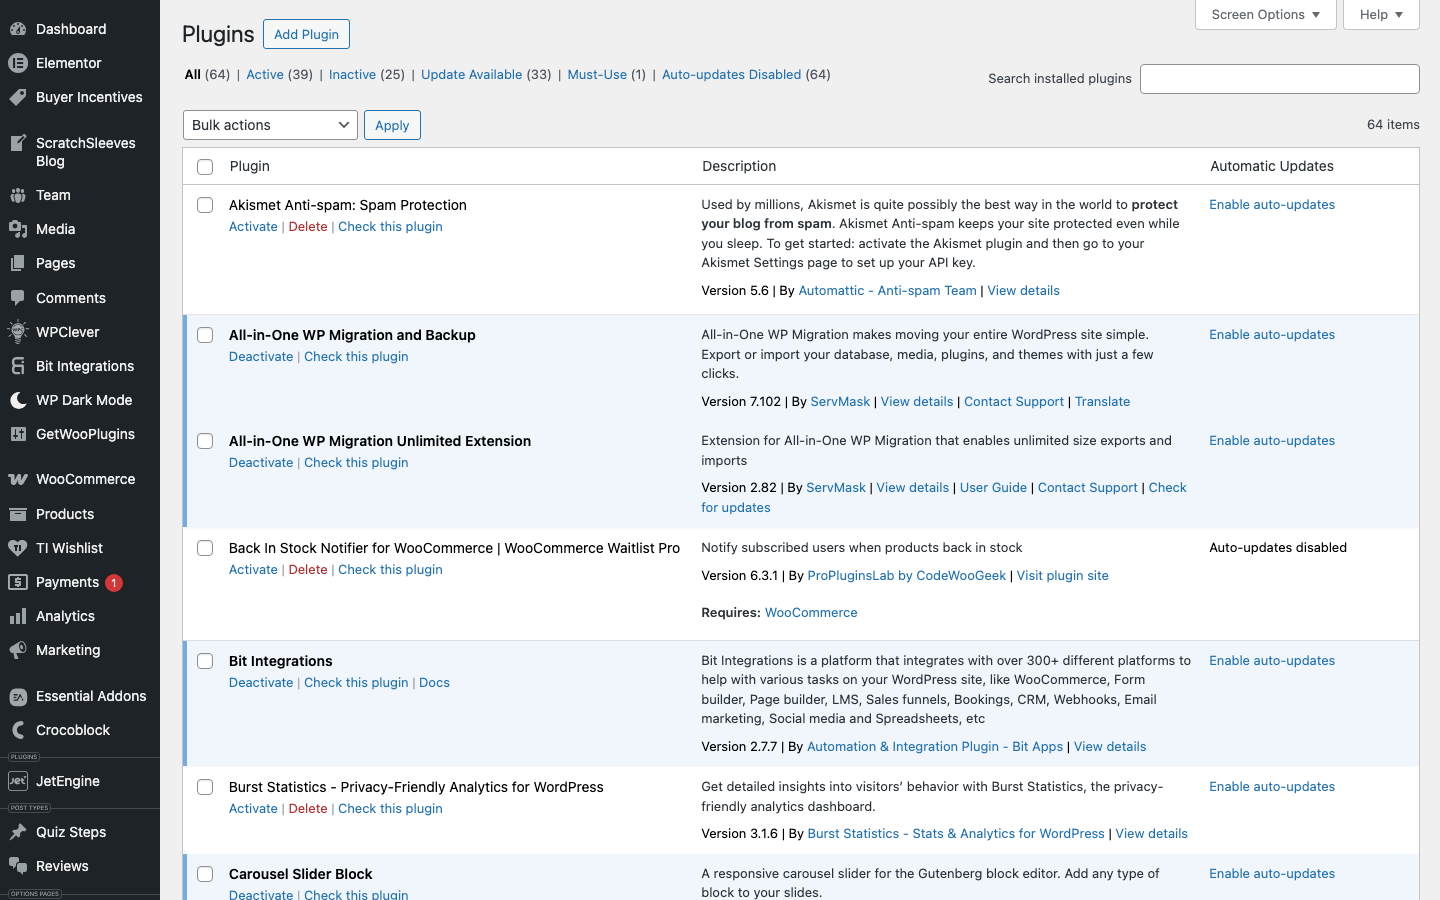Open the Bulk actions dropdown
The width and height of the screenshot is (1440, 900).
(270, 125)
